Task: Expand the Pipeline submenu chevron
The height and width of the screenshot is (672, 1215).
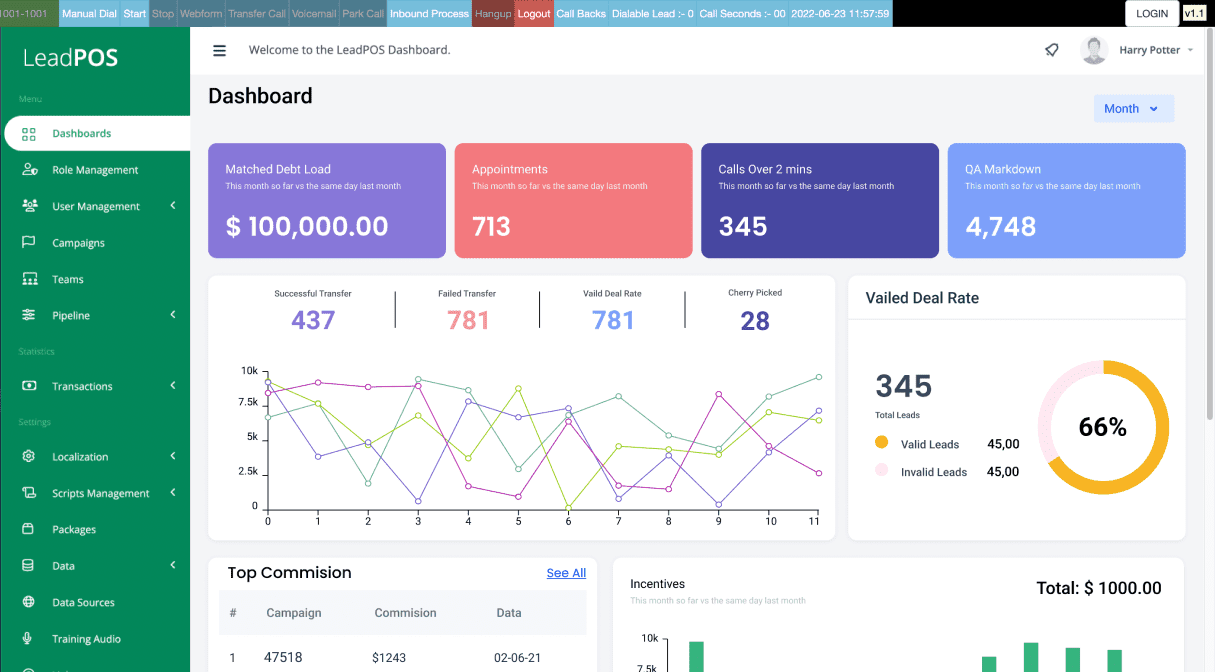Action: [173, 315]
